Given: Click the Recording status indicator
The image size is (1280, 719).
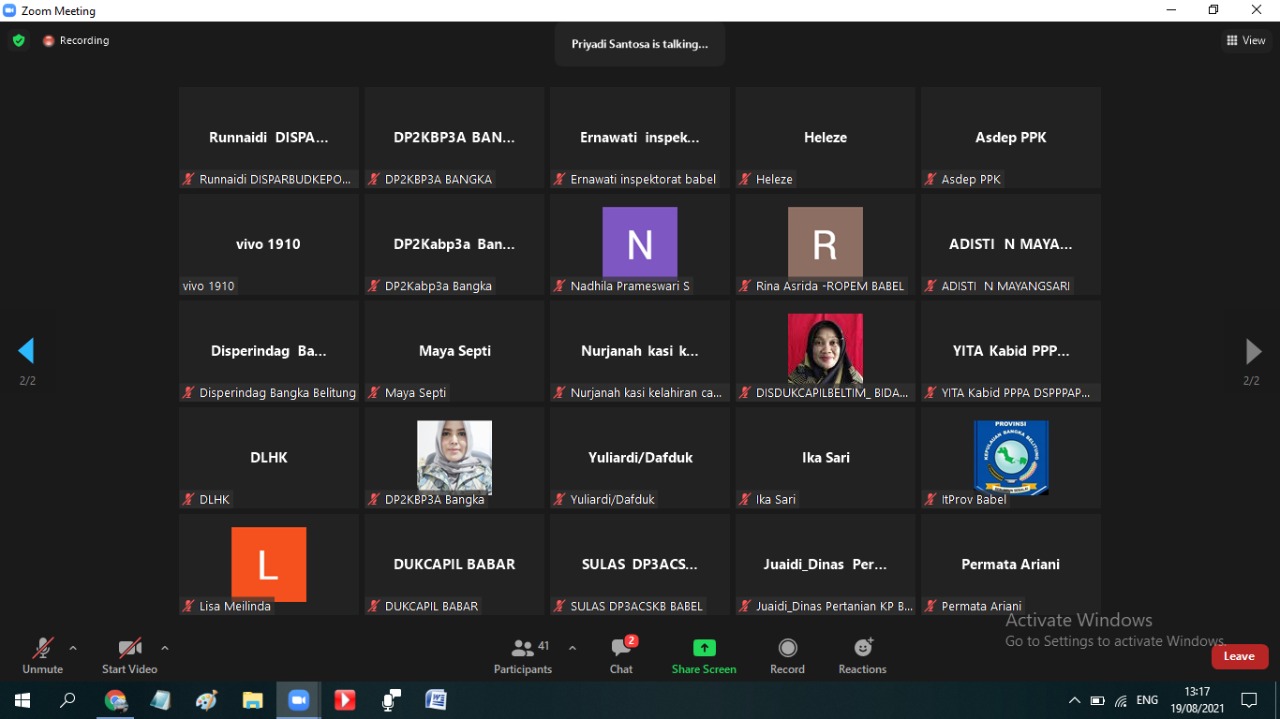Looking at the screenshot, I should click(76, 41).
